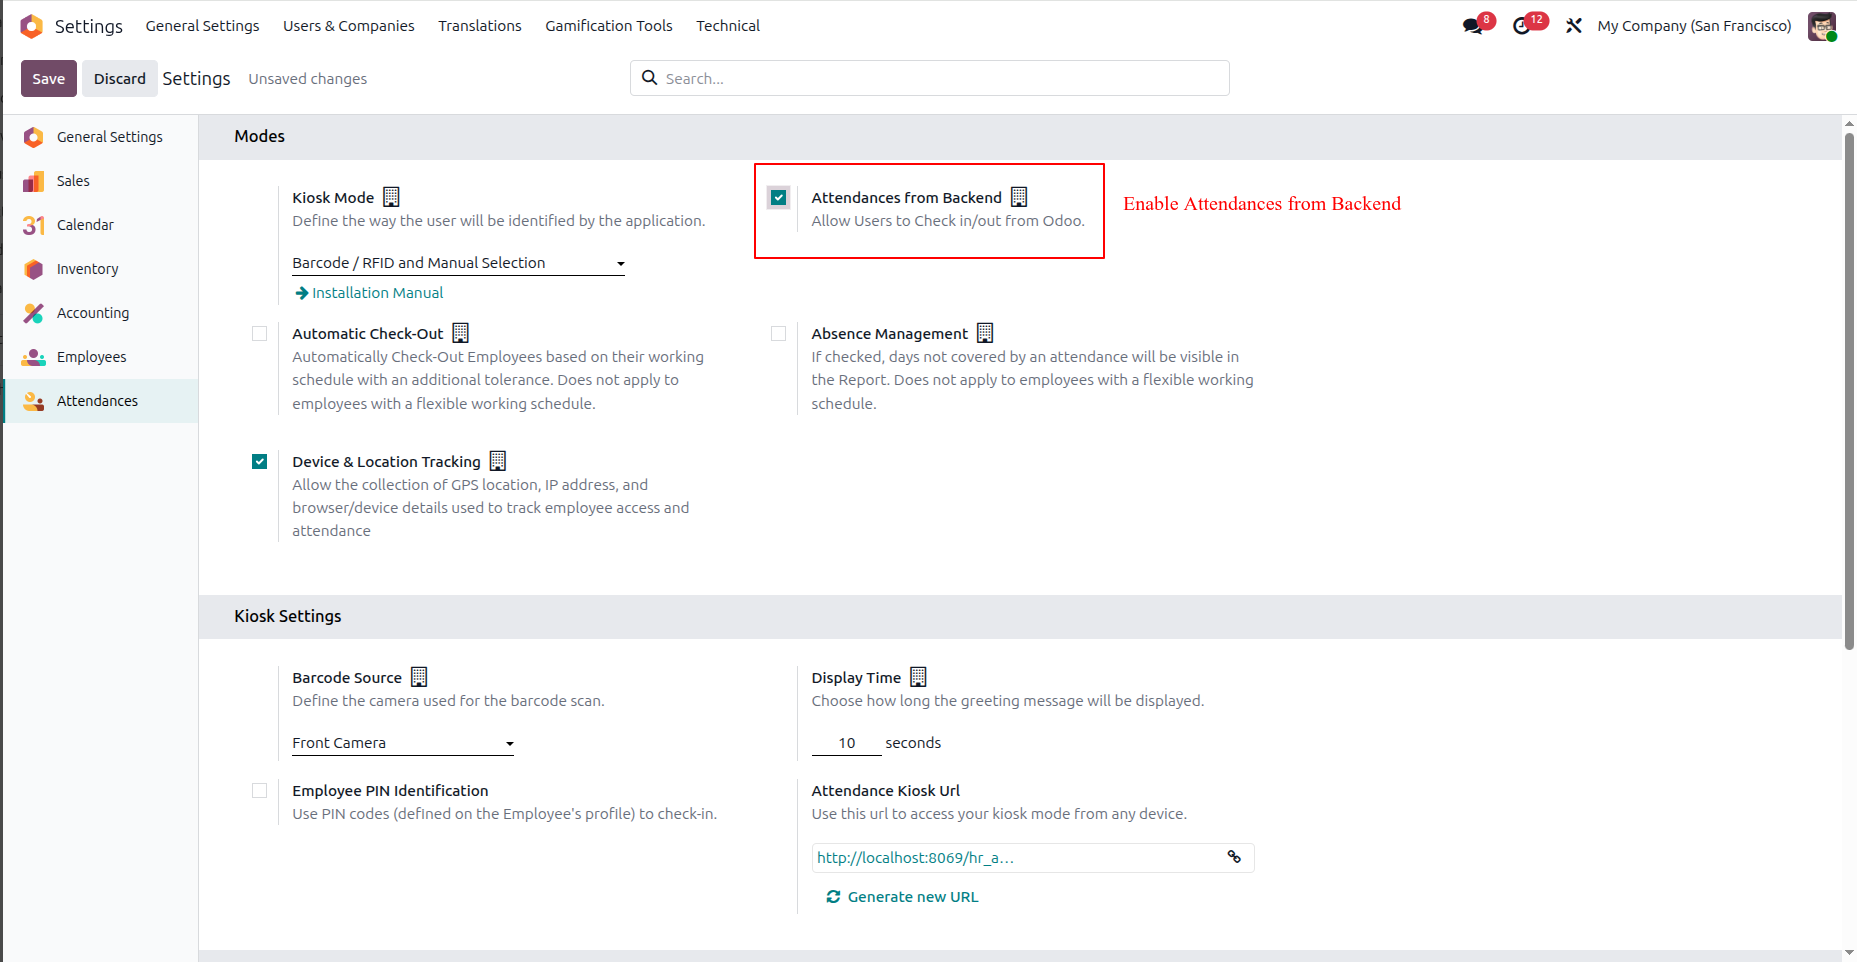This screenshot has height=962, width=1857.
Task: Click company icon next to Automatic Check-Out
Action: pos(461,333)
